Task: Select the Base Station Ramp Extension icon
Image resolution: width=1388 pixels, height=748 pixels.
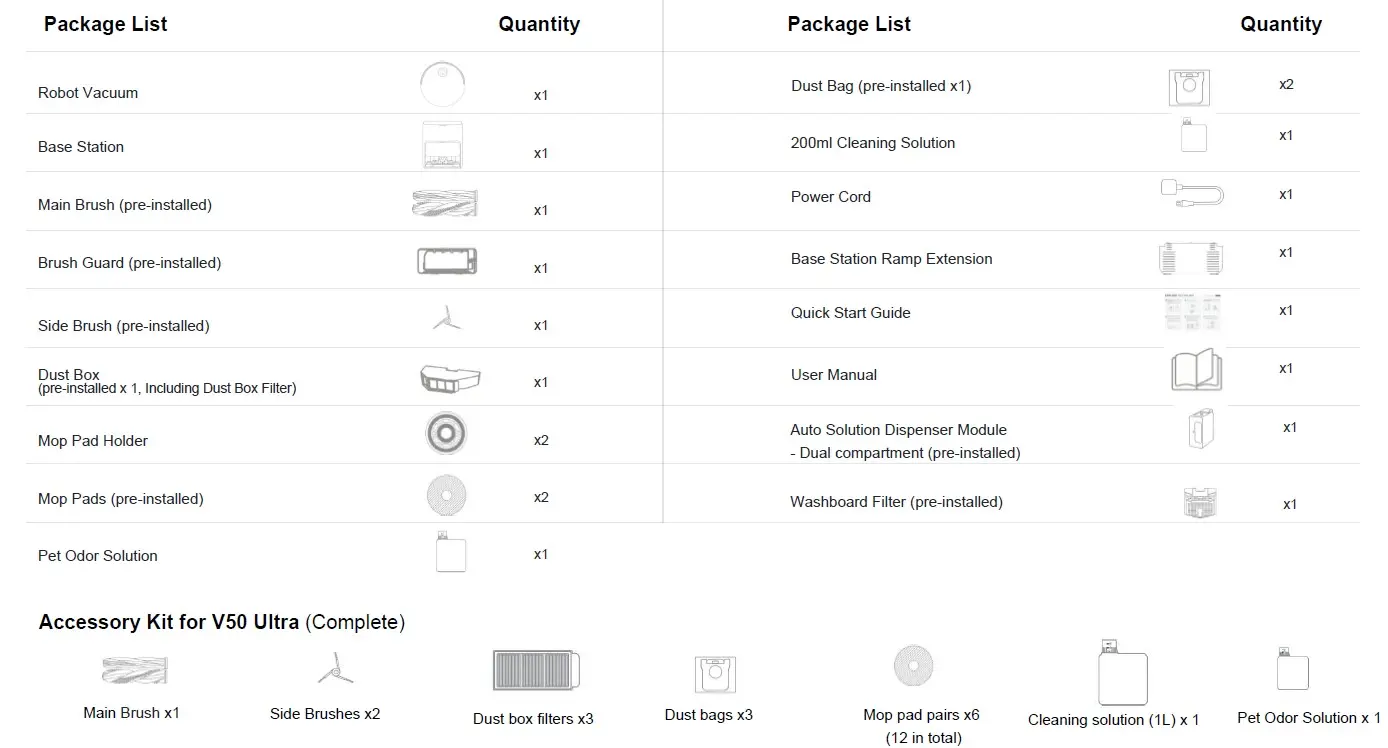Action: click(1191, 257)
